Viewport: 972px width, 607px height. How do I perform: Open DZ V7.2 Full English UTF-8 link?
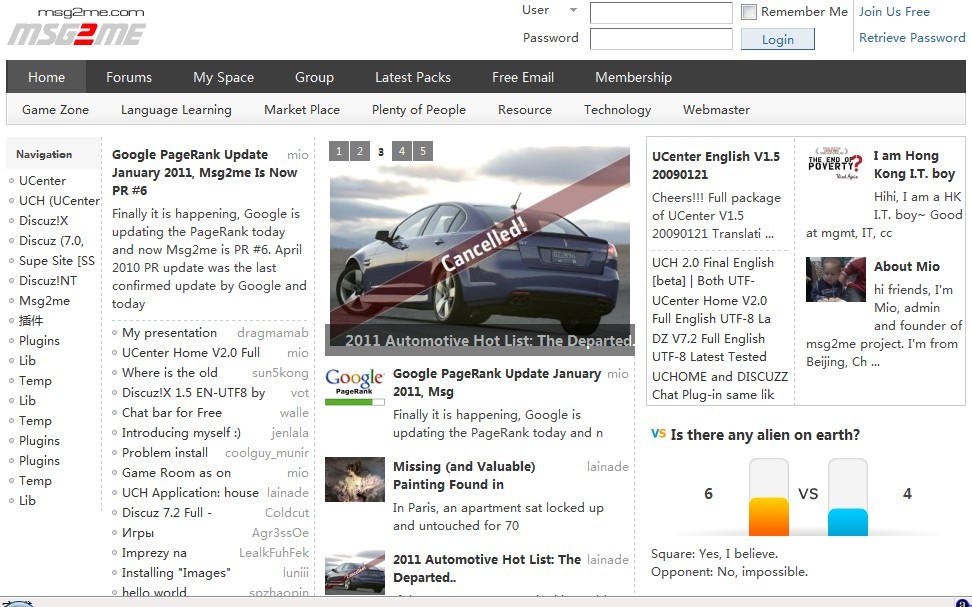pyautogui.click(x=709, y=348)
